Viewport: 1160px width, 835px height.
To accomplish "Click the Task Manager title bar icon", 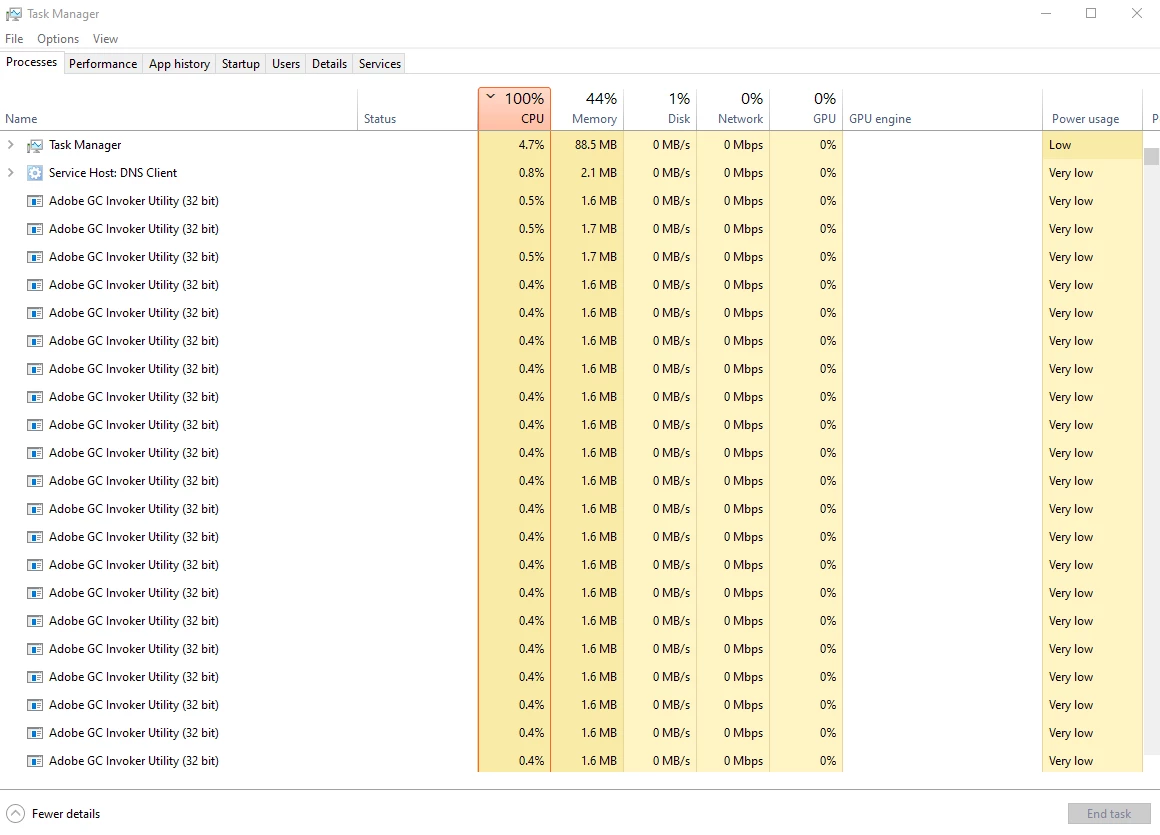I will tap(13, 13).
